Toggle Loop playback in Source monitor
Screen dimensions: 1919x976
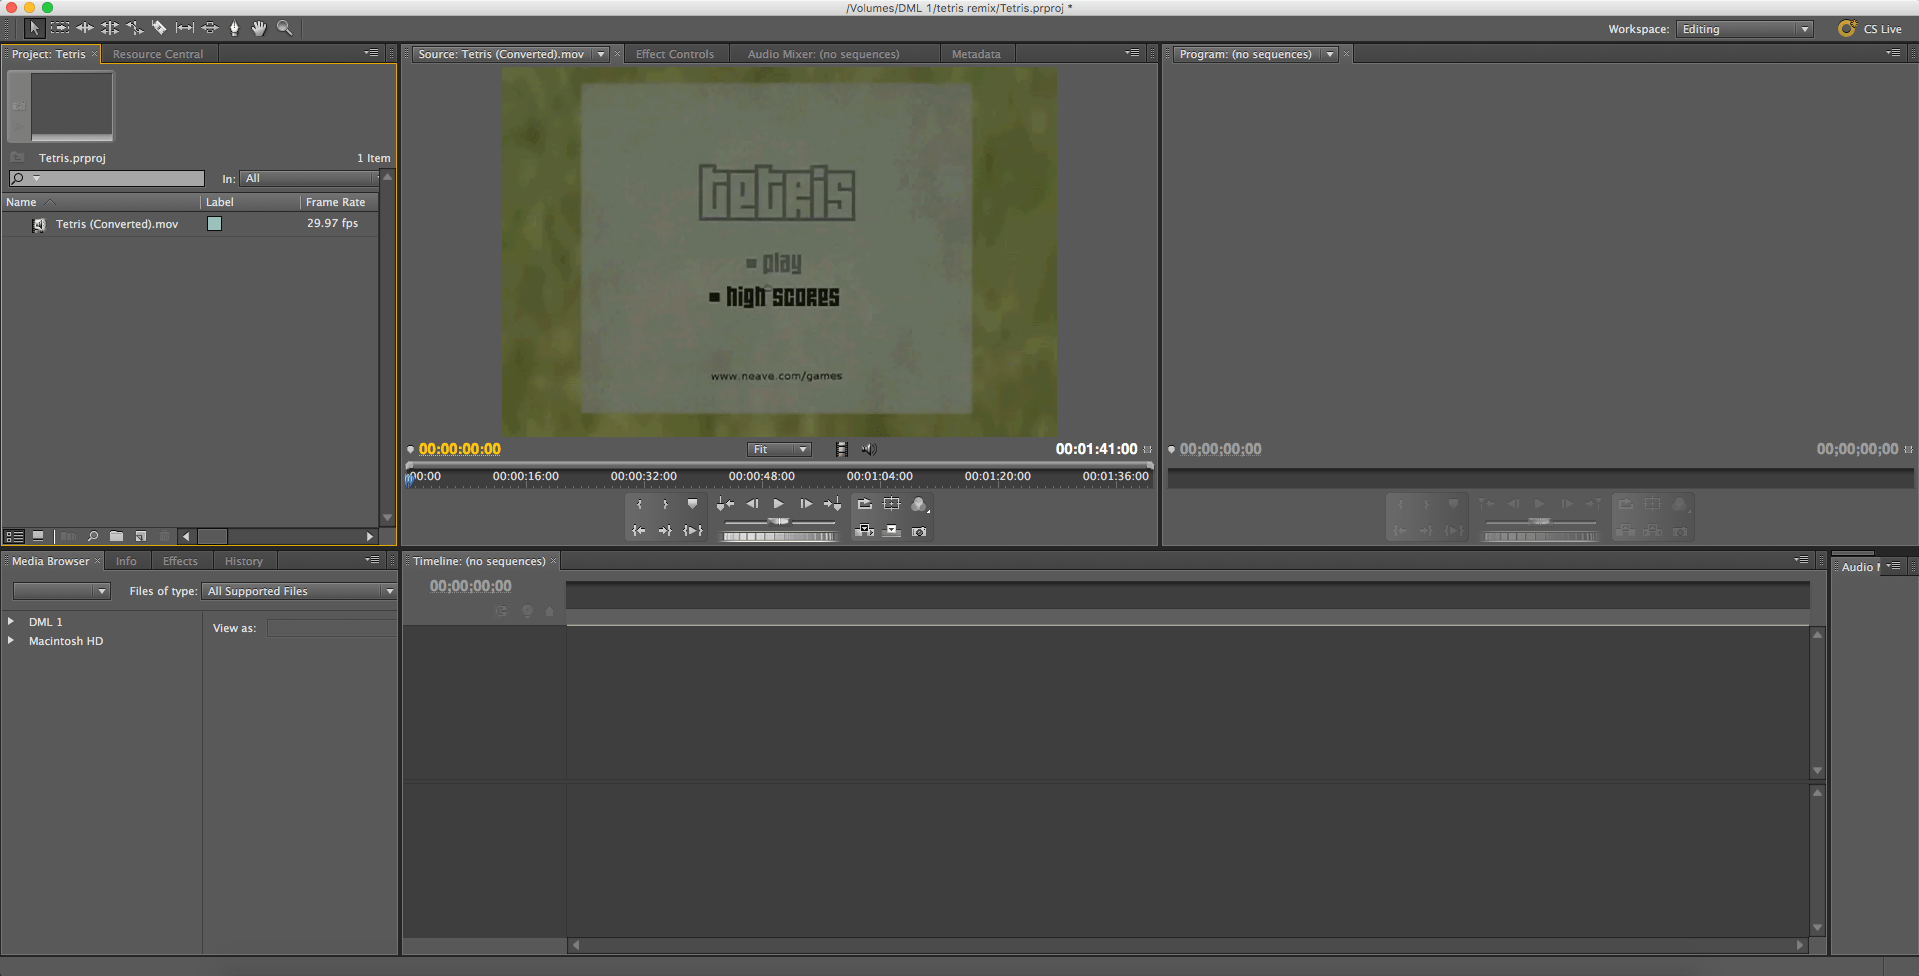(865, 504)
